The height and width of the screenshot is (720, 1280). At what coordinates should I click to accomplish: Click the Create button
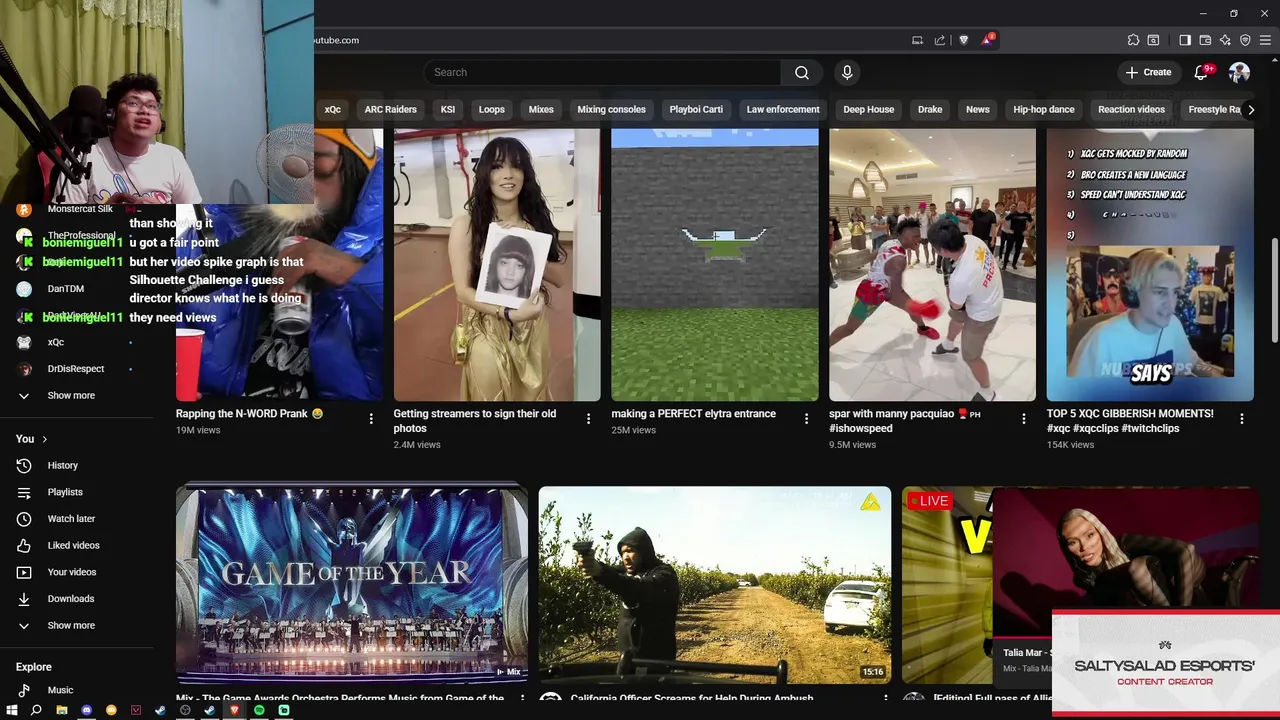click(x=1148, y=72)
